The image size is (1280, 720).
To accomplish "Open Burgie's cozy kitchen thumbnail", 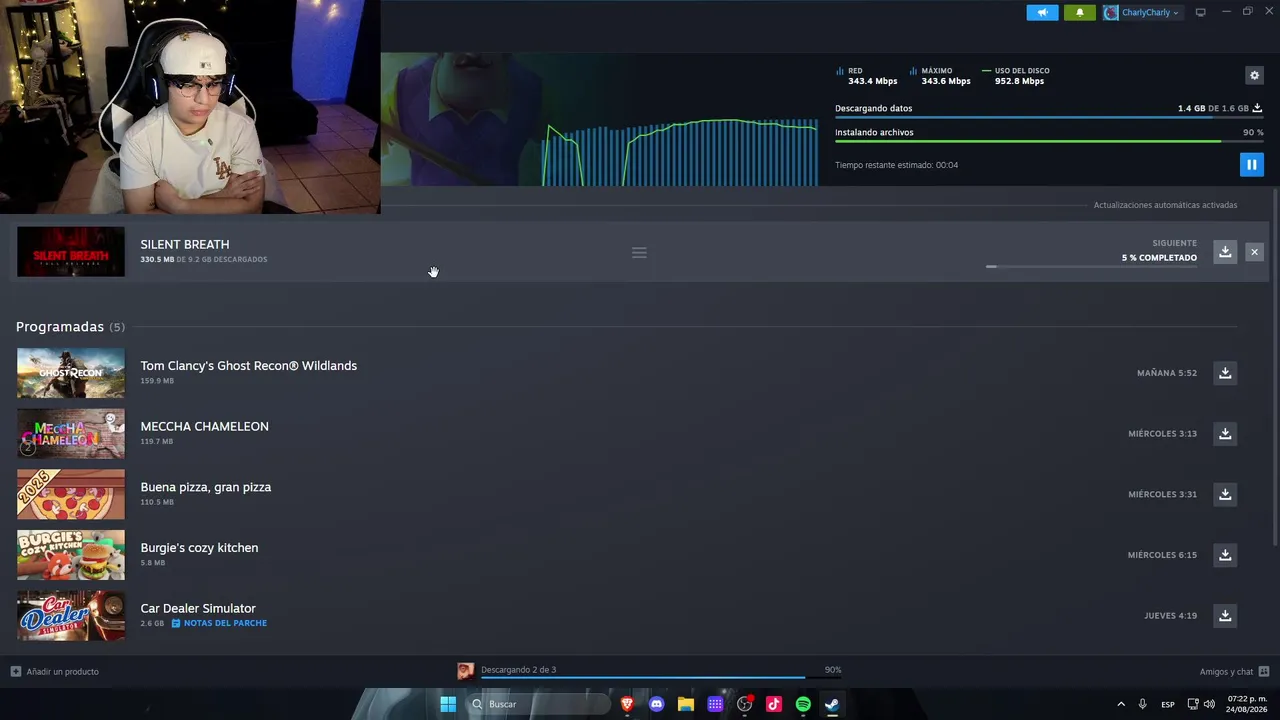I will coord(71,555).
